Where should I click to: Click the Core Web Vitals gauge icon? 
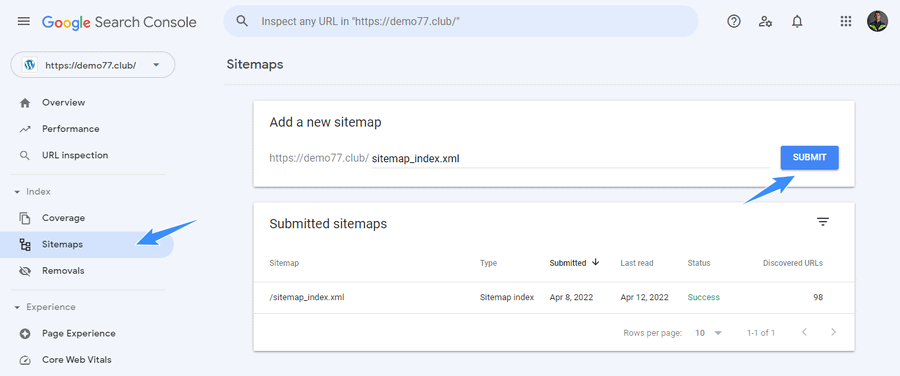point(25,361)
